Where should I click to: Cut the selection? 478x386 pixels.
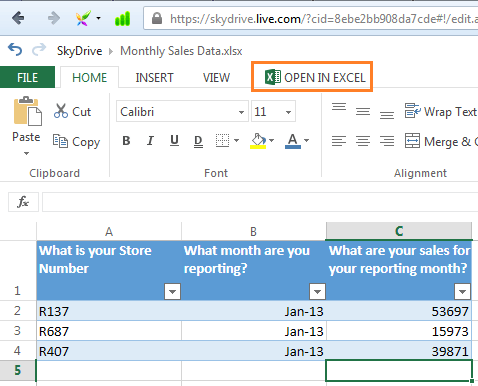(72, 111)
